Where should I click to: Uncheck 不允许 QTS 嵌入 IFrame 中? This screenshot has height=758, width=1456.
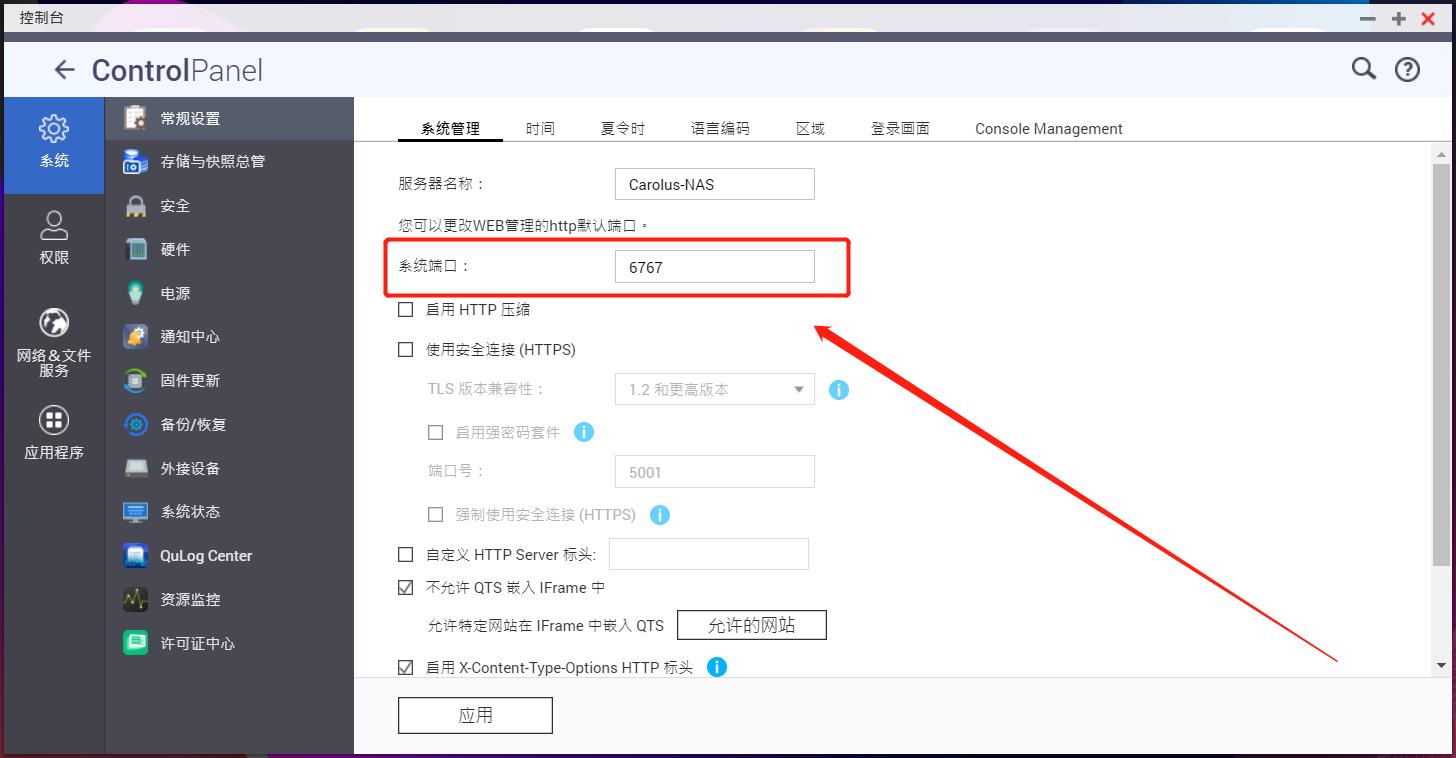click(406, 588)
